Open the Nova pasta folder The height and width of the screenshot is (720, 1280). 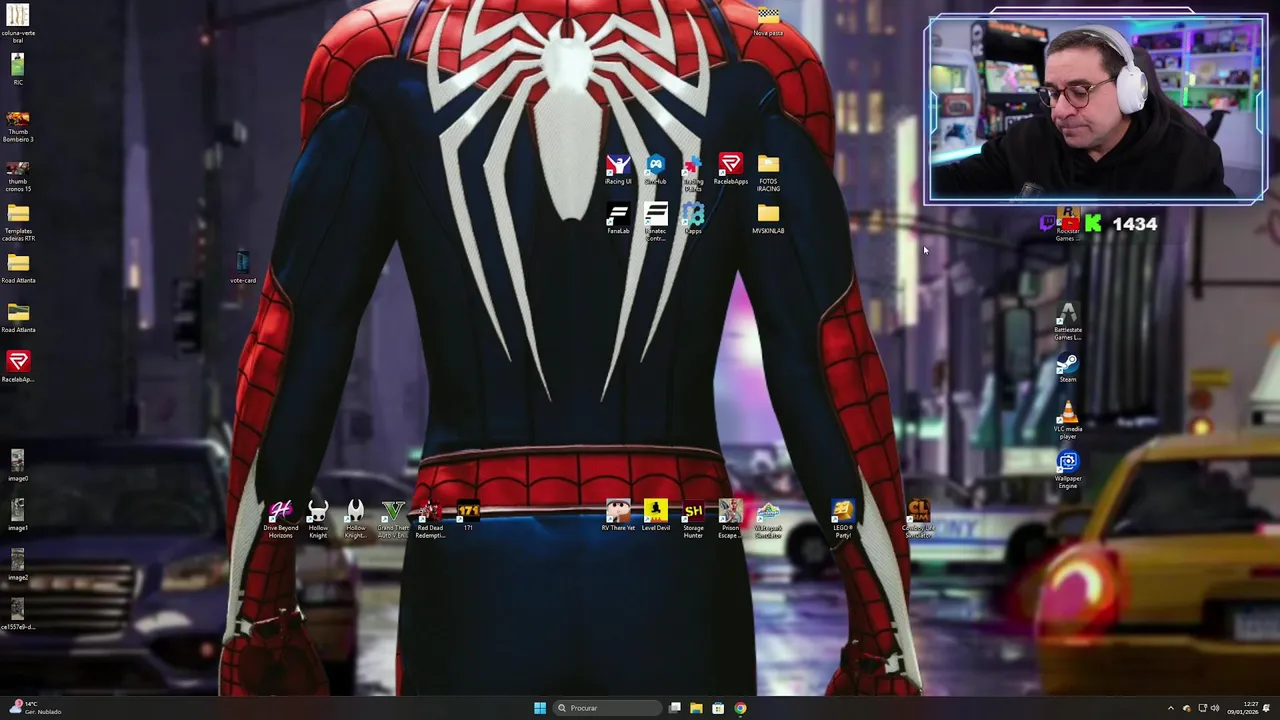768,22
